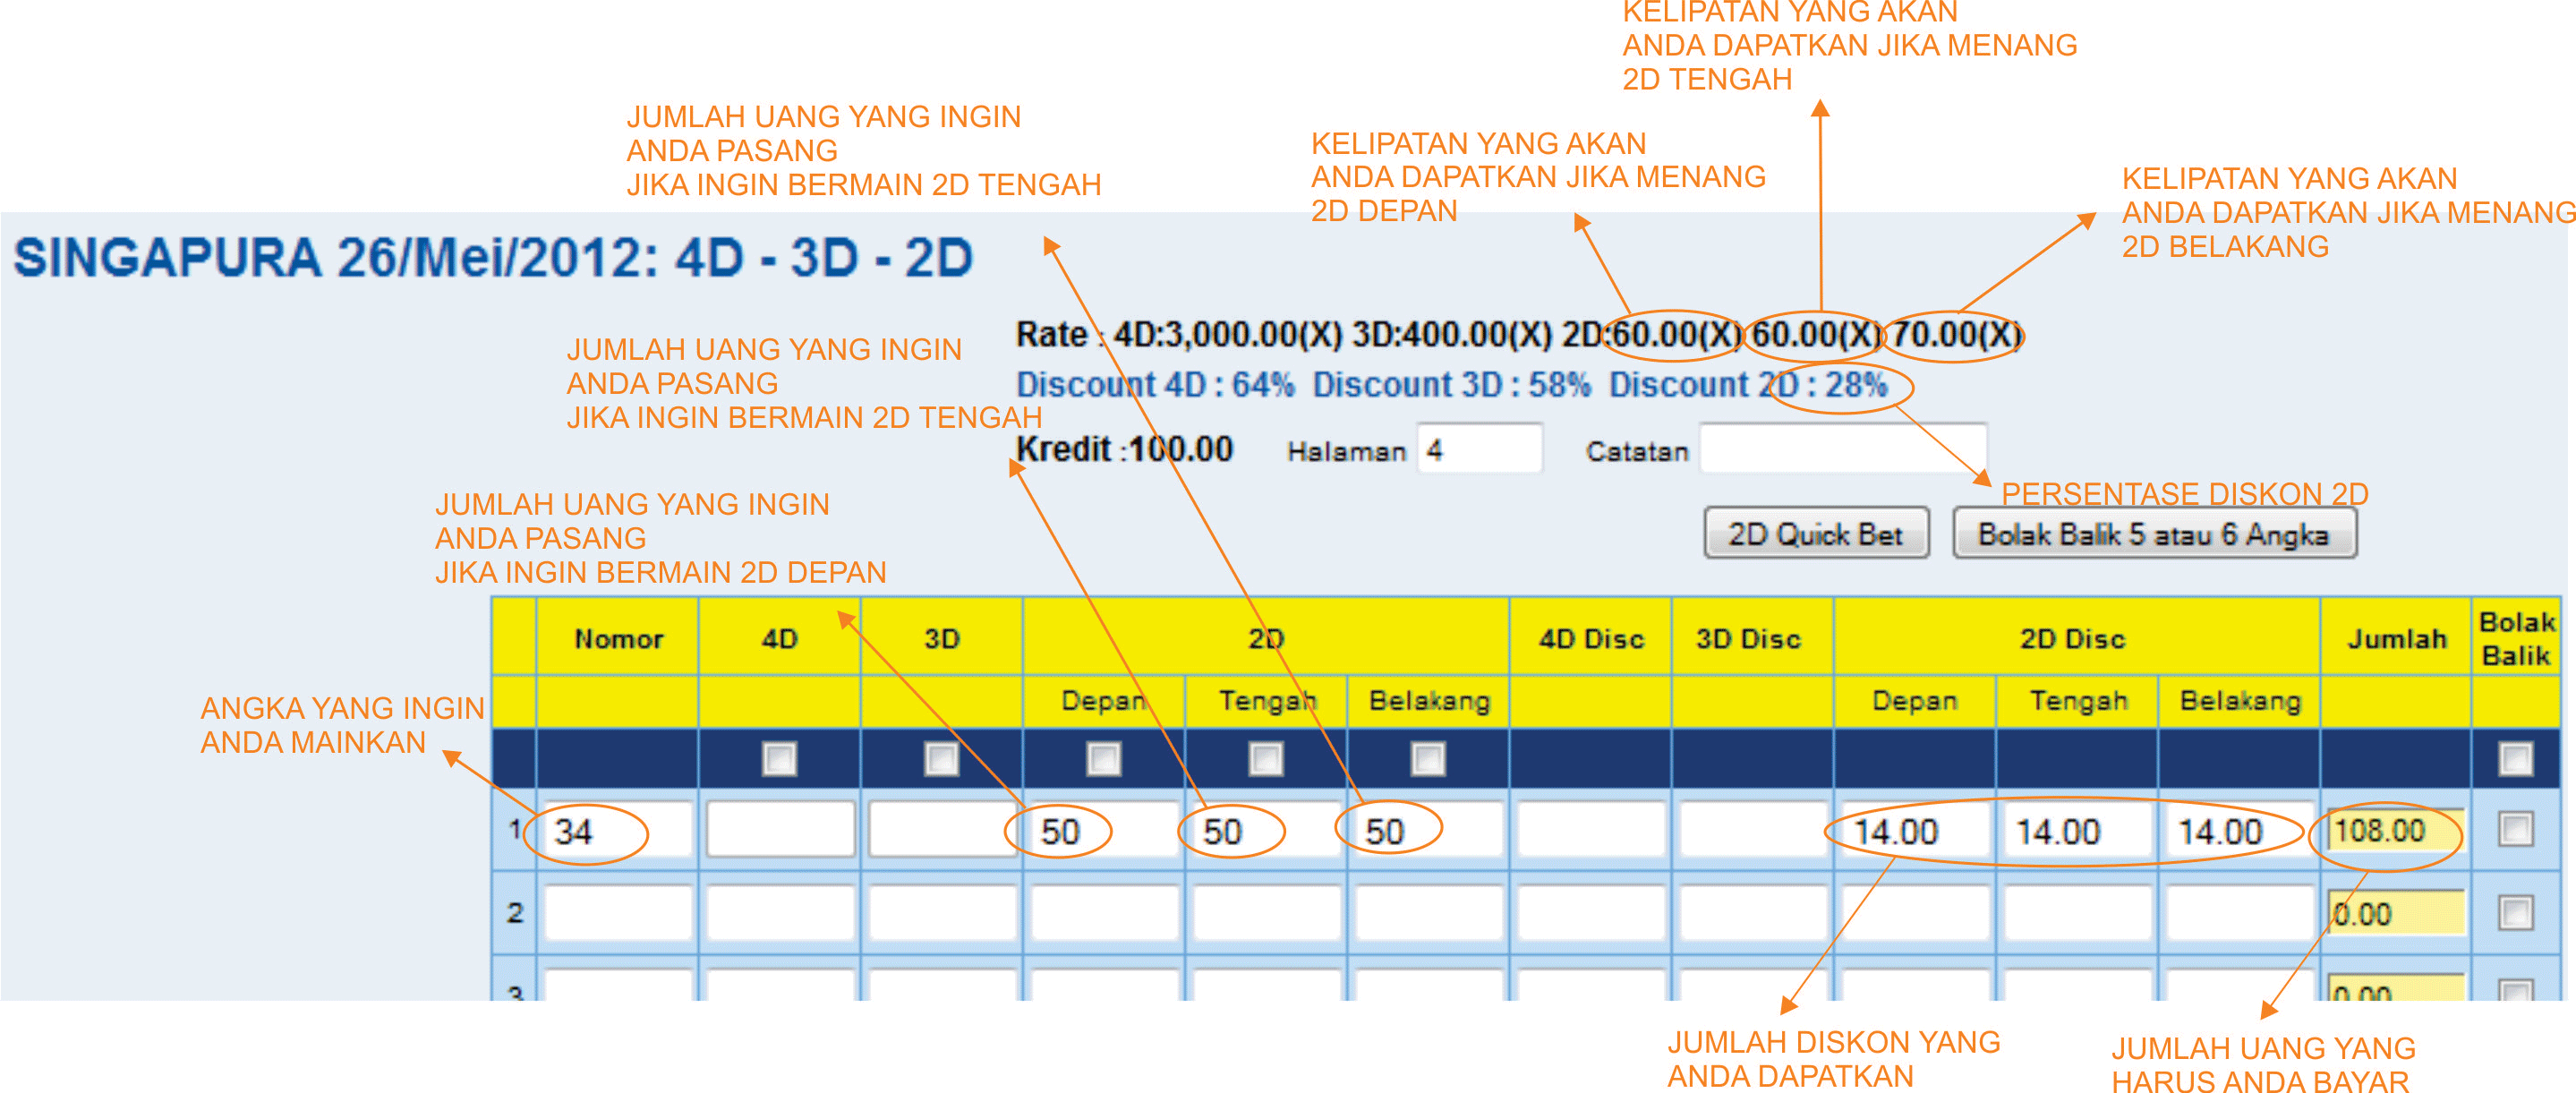Click the Catatan note field
This screenshot has height=1093, width=2576.
[x=1843, y=449]
